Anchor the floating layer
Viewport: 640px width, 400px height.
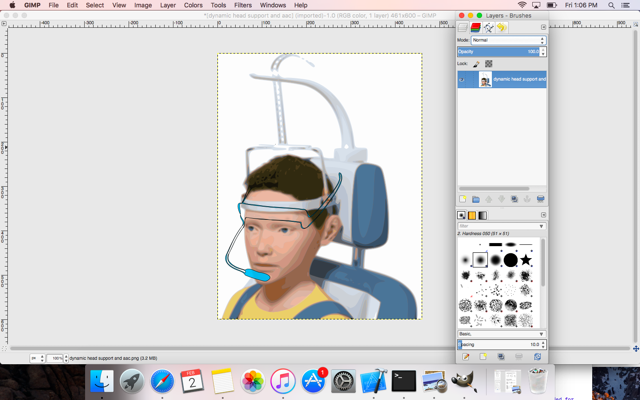coord(527,199)
